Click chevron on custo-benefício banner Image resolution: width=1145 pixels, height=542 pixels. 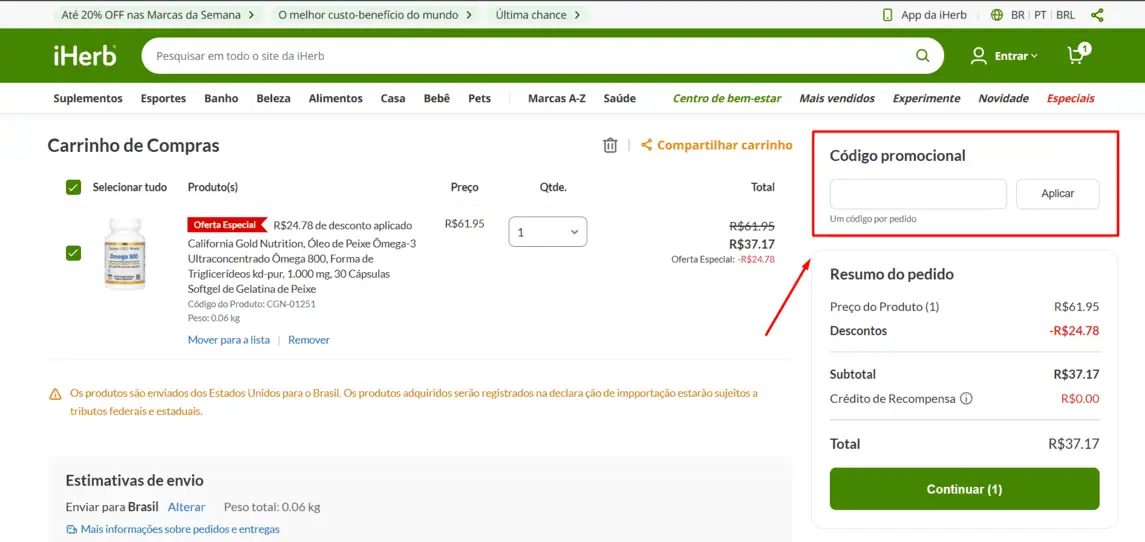pos(469,15)
